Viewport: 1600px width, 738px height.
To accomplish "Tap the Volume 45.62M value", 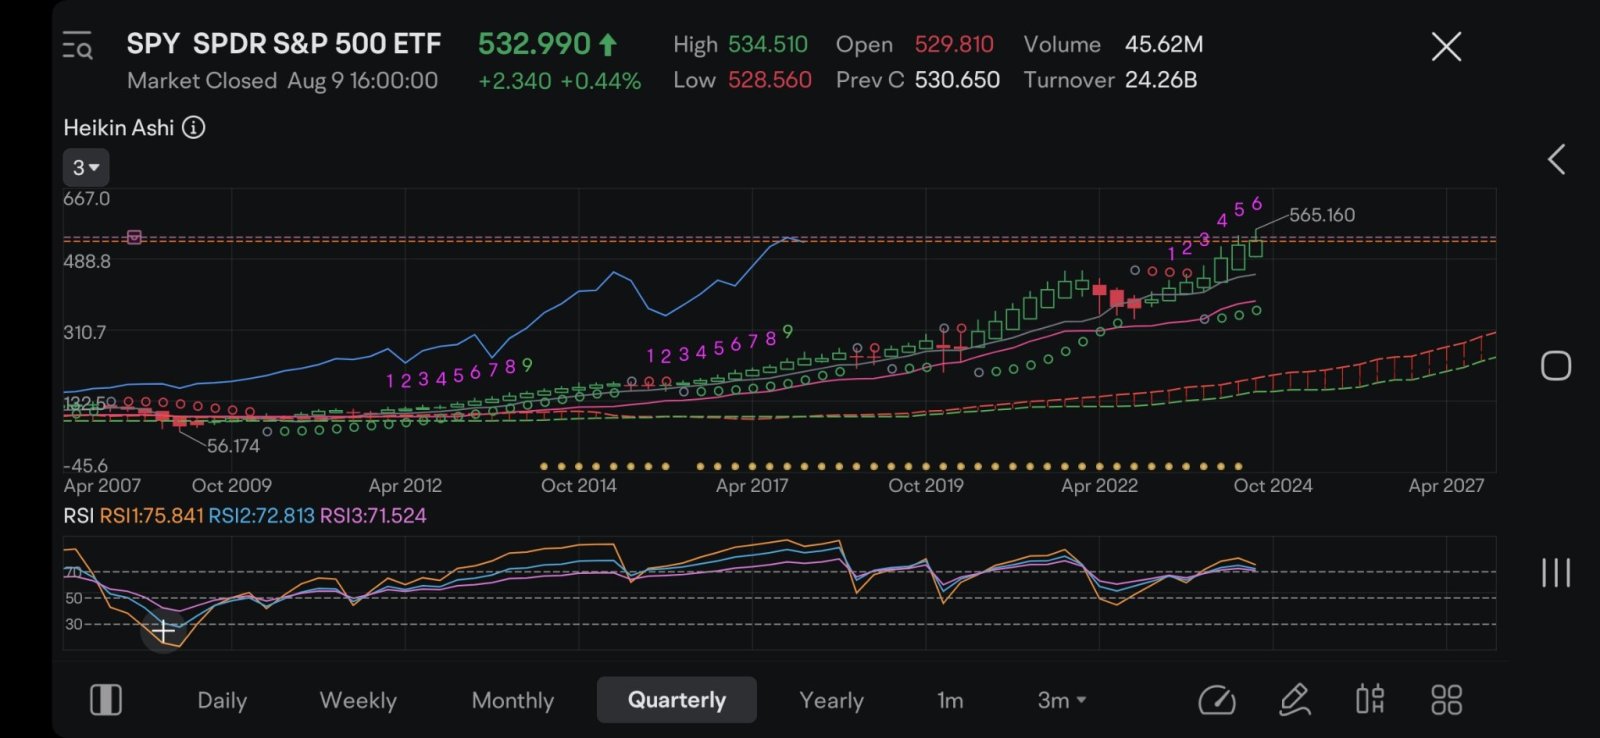I will tap(1164, 44).
